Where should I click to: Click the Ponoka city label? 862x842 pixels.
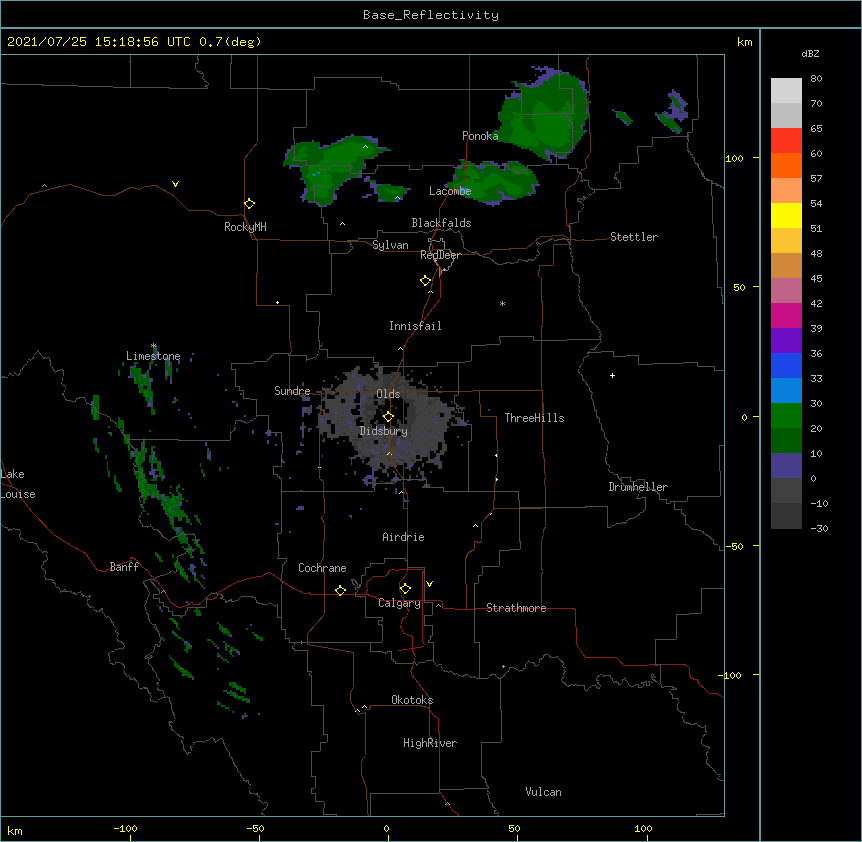[x=480, y=136]
